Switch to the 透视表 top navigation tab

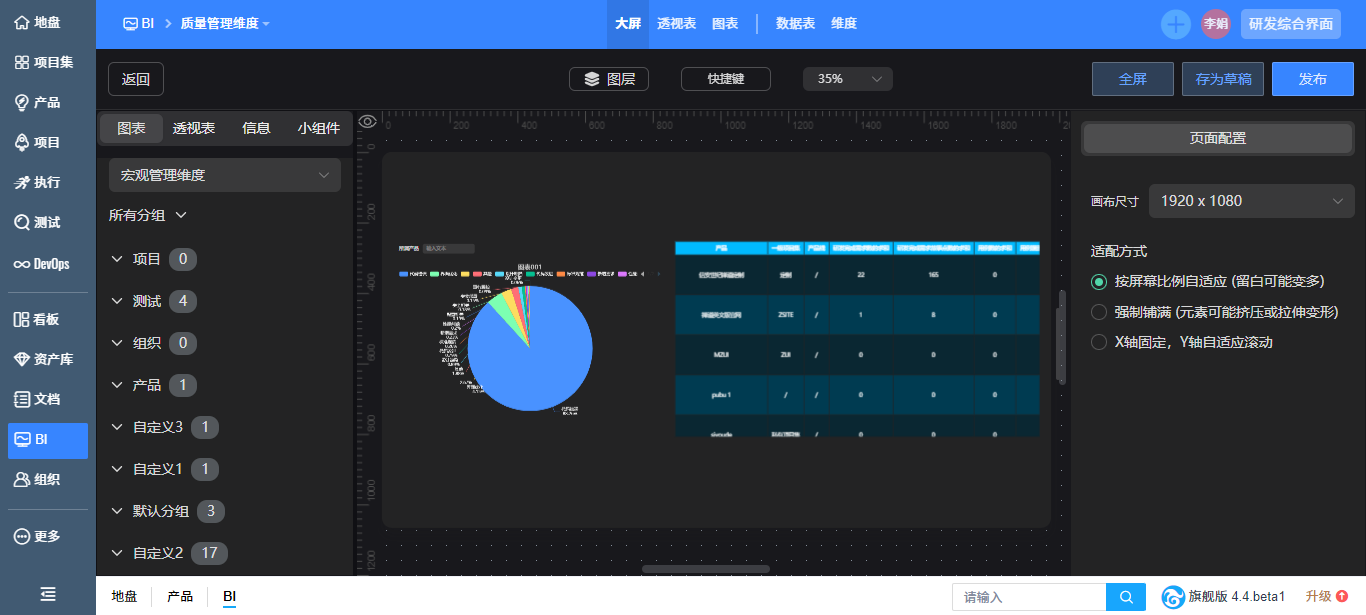coord(677,24)
